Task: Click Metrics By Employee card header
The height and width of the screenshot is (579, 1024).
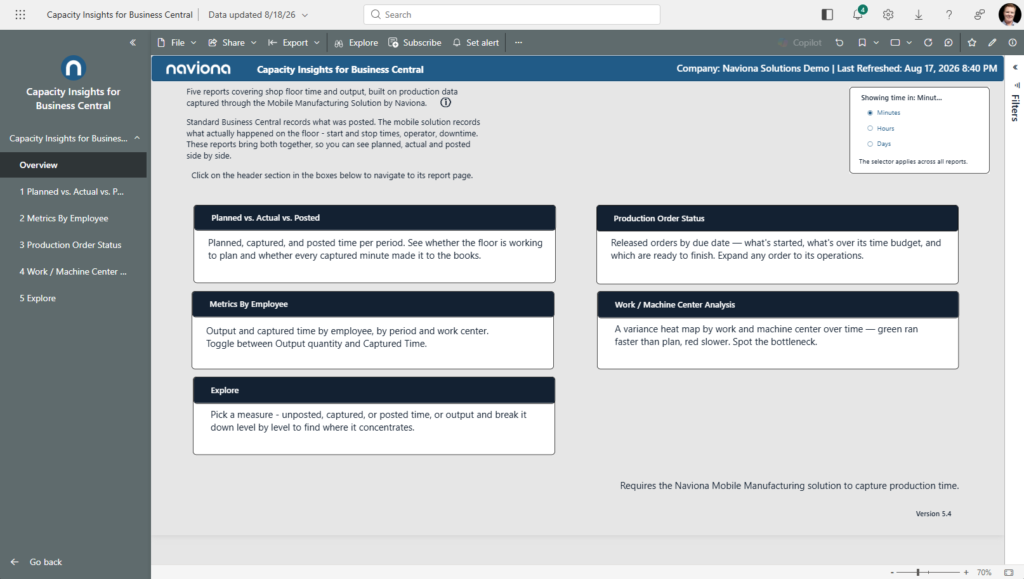Action: point(373,304)
